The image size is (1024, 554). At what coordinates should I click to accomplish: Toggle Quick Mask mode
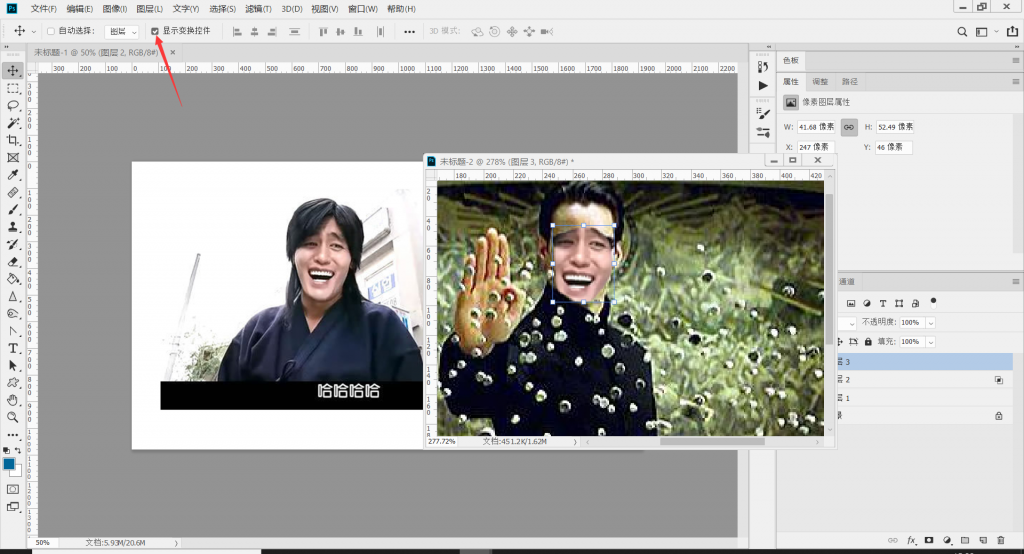click(13, 489)
